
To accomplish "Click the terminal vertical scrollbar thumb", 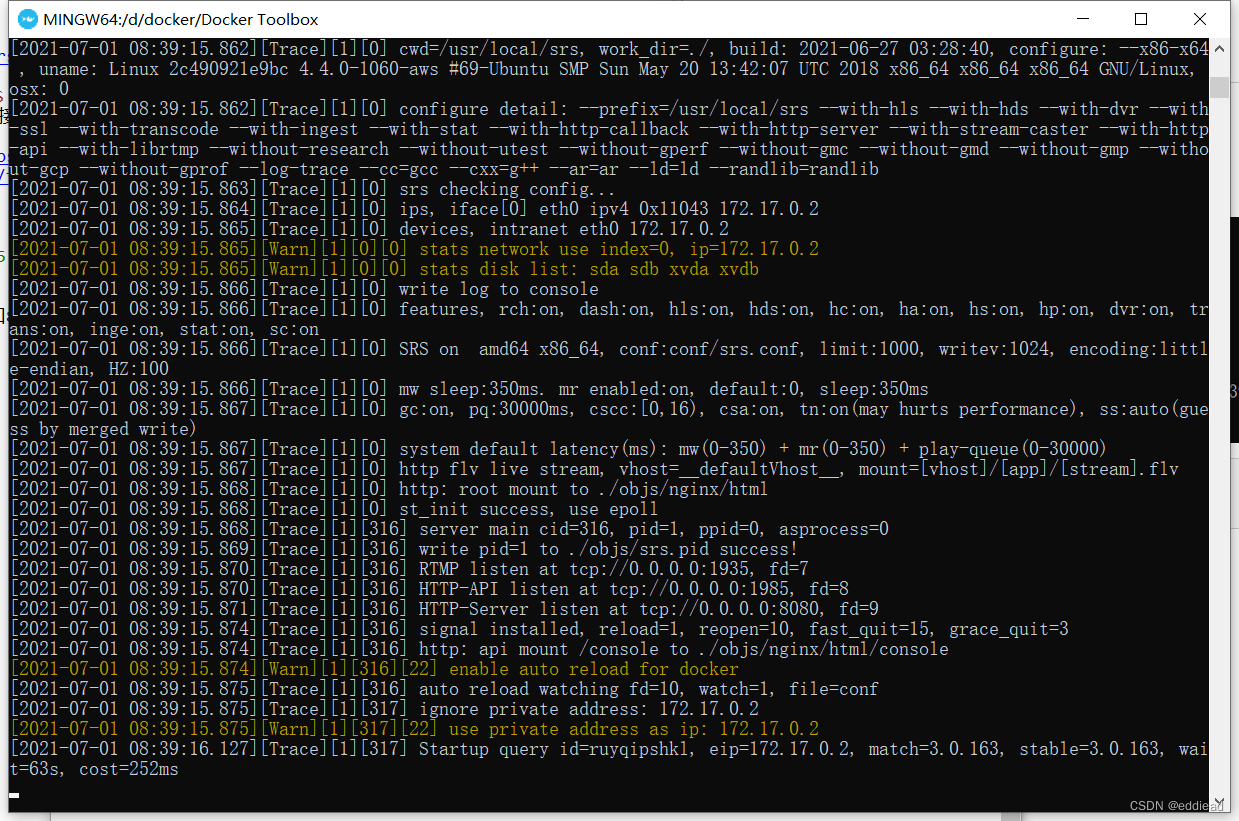I will pos(1220,88).
